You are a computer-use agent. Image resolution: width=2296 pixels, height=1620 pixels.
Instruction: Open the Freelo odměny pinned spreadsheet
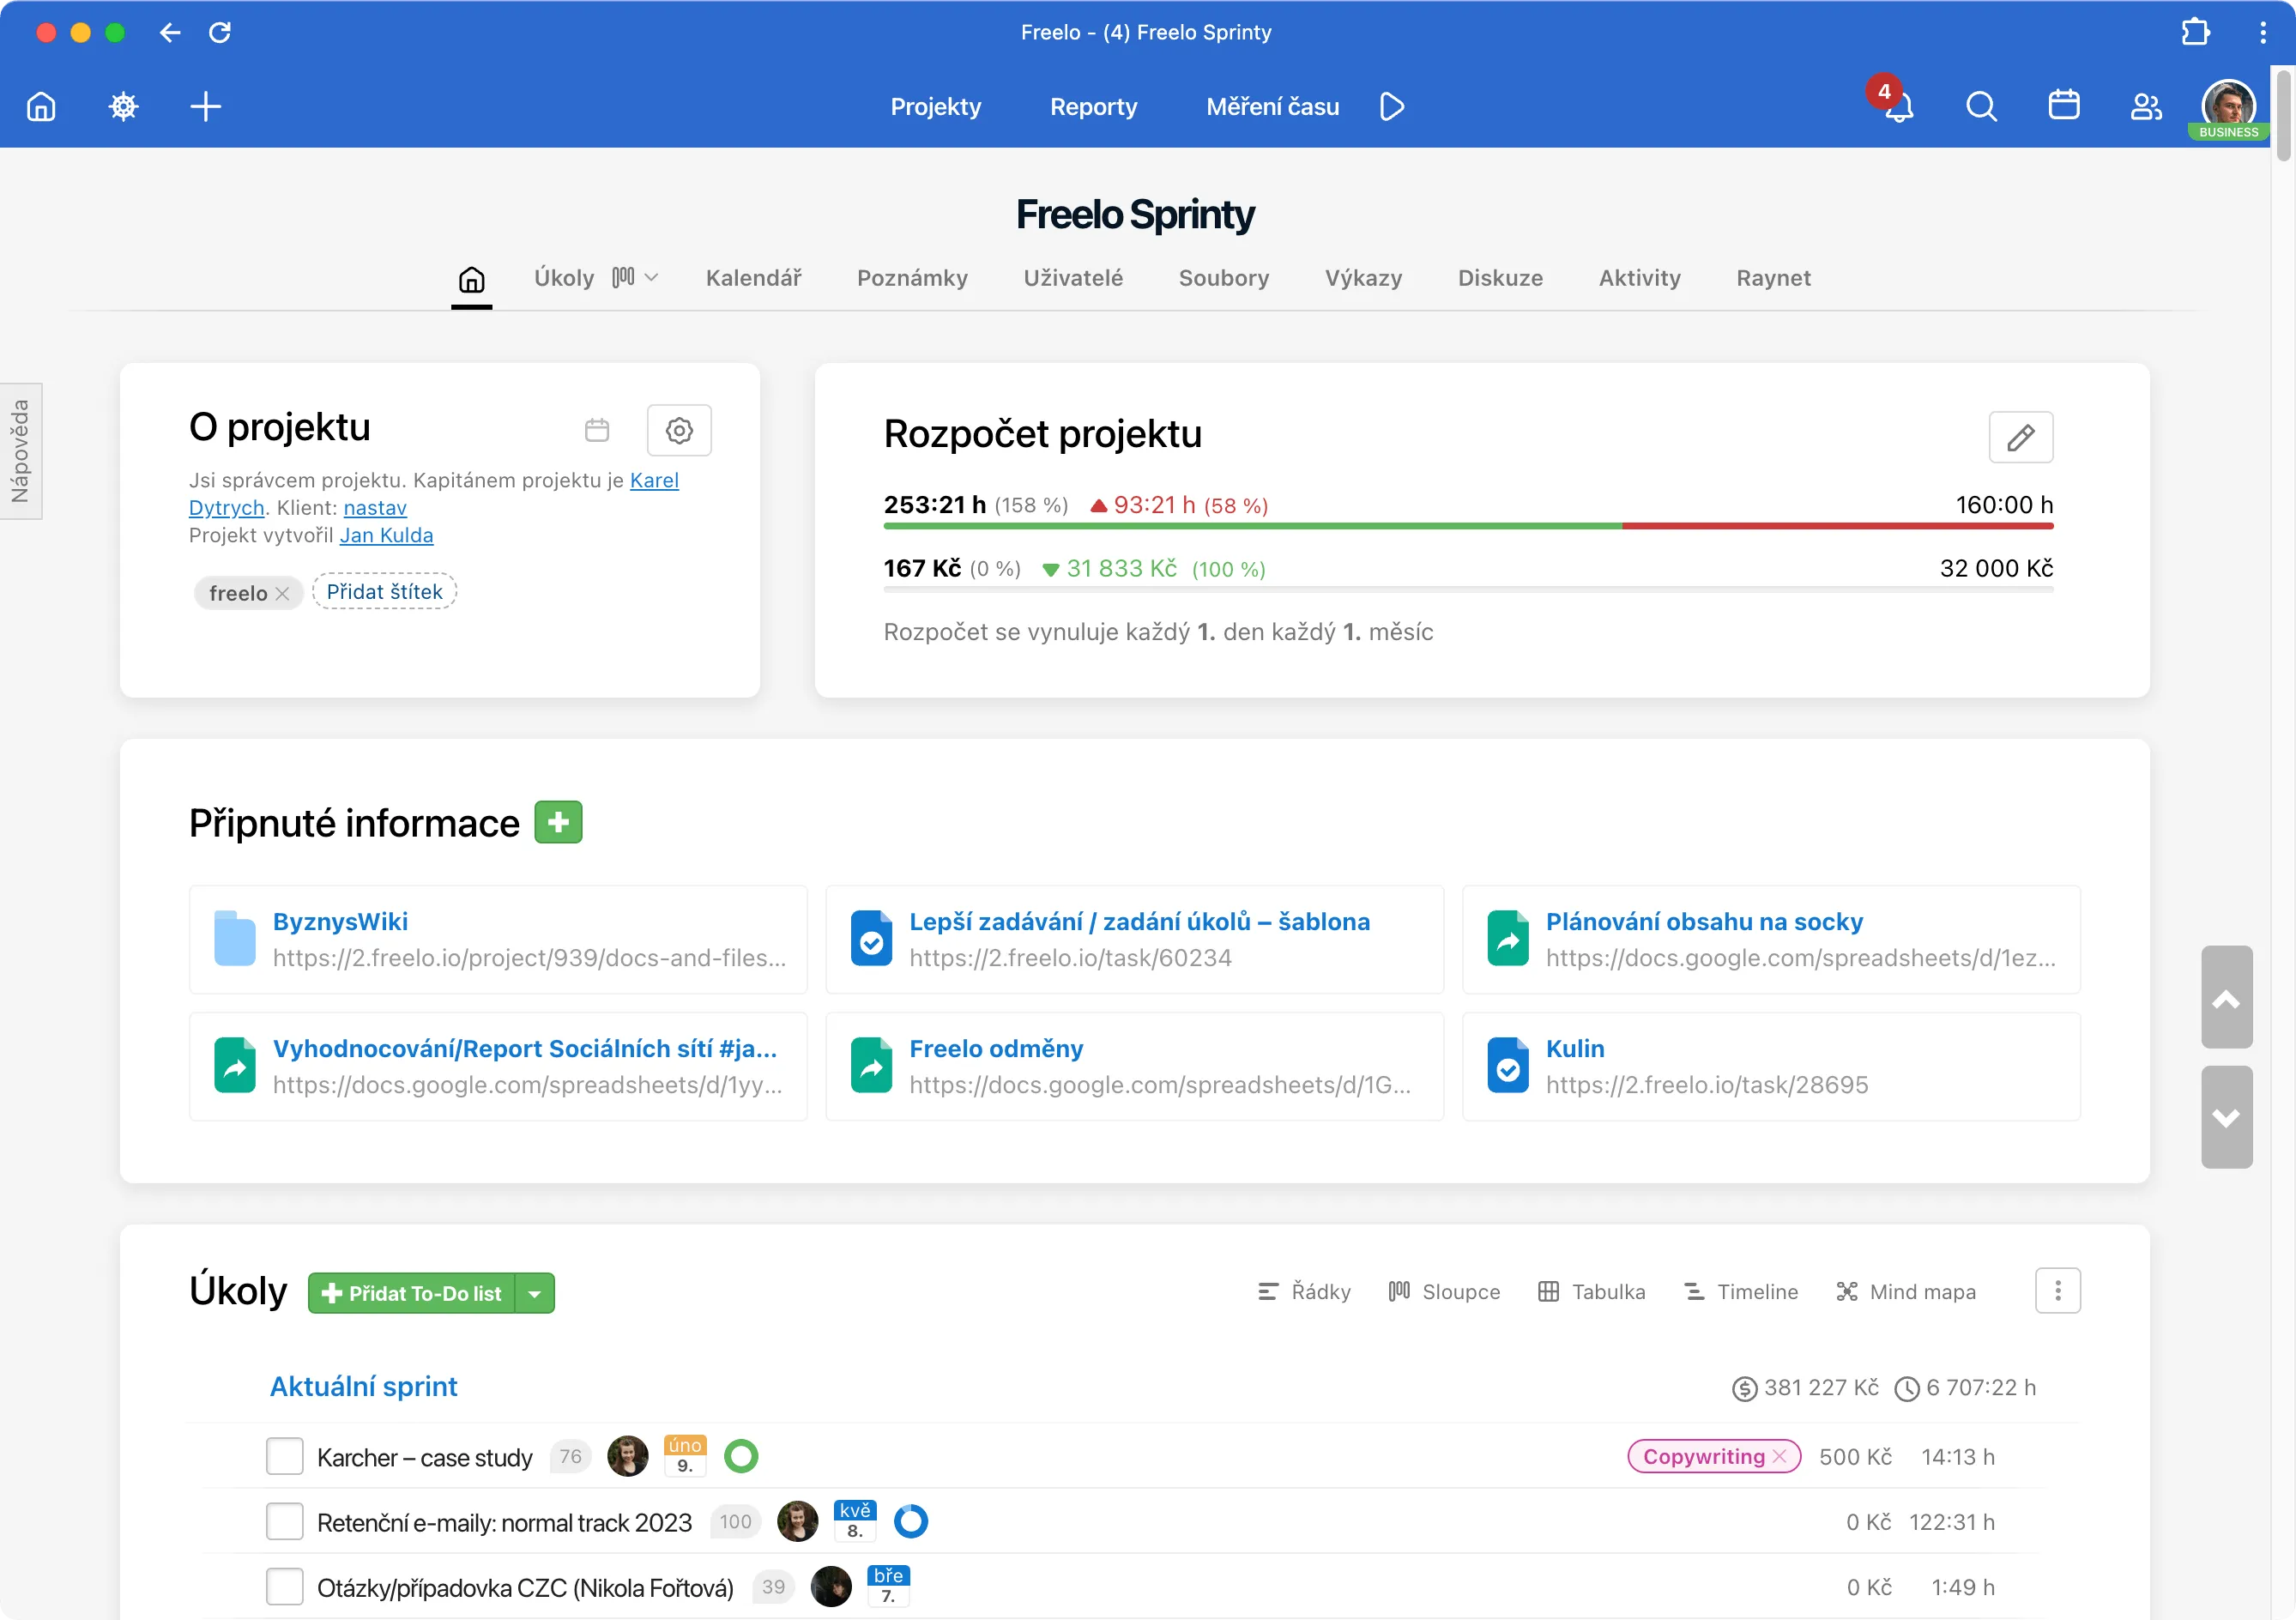pos(1134,1066)
